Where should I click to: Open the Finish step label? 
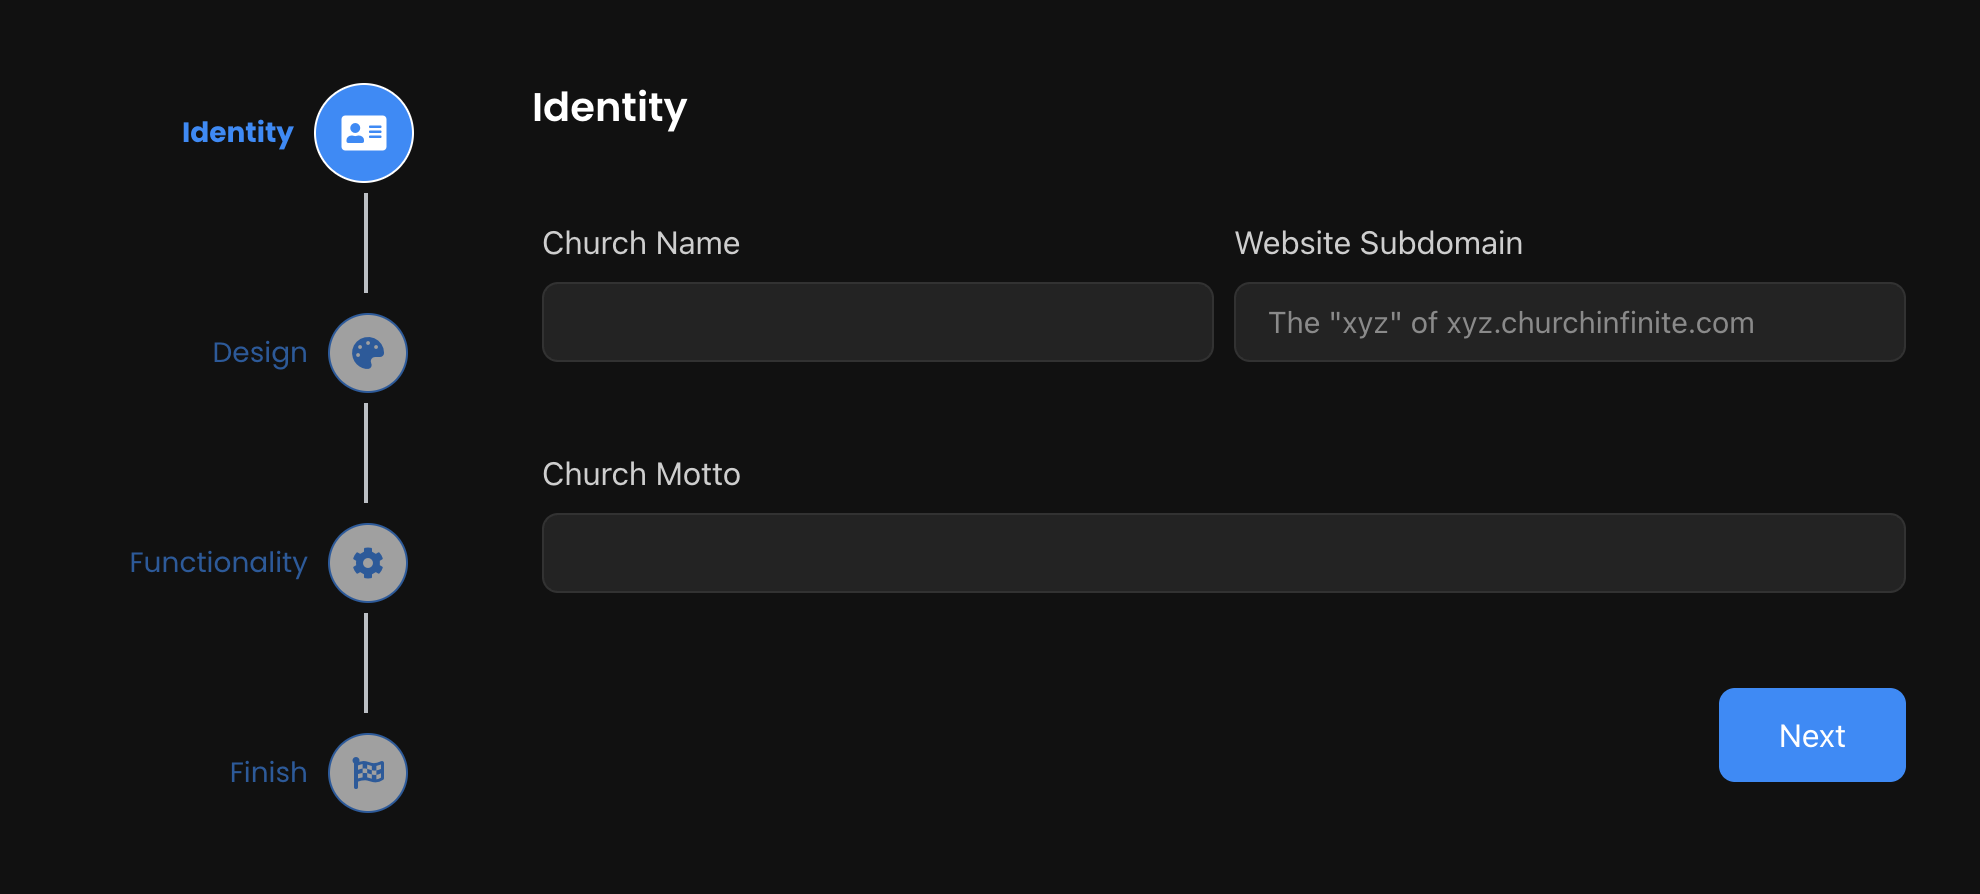(x=268, y=773)
